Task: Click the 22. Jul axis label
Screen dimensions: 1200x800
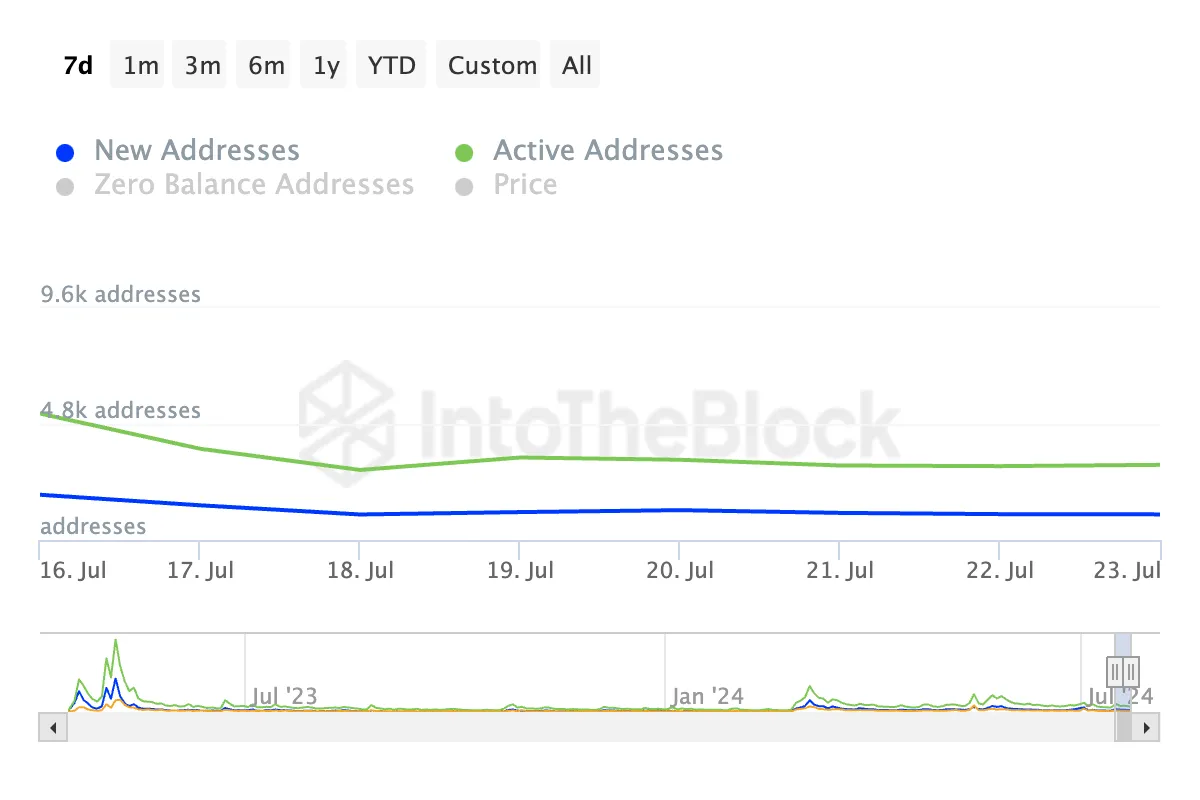Action: click(1001, 571)
